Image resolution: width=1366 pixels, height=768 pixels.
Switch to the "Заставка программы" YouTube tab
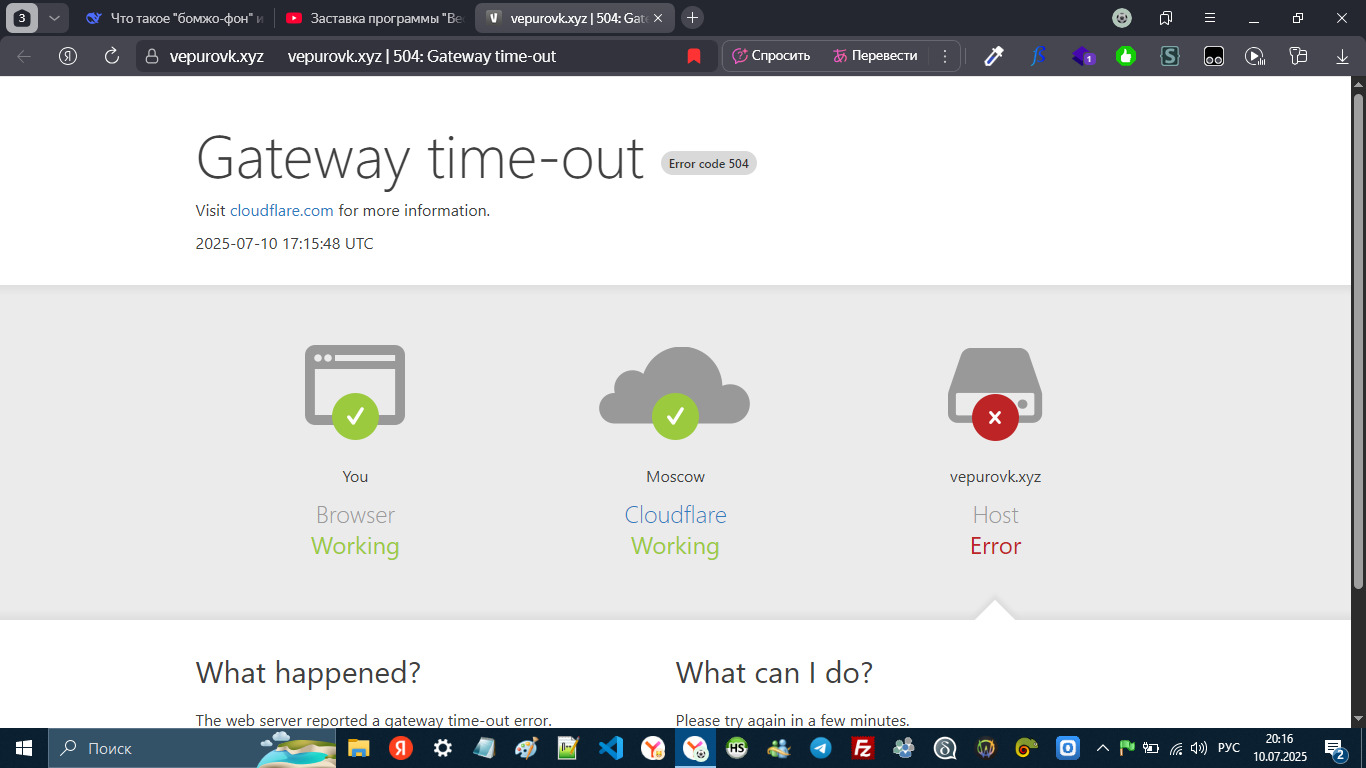click(374, 17)
